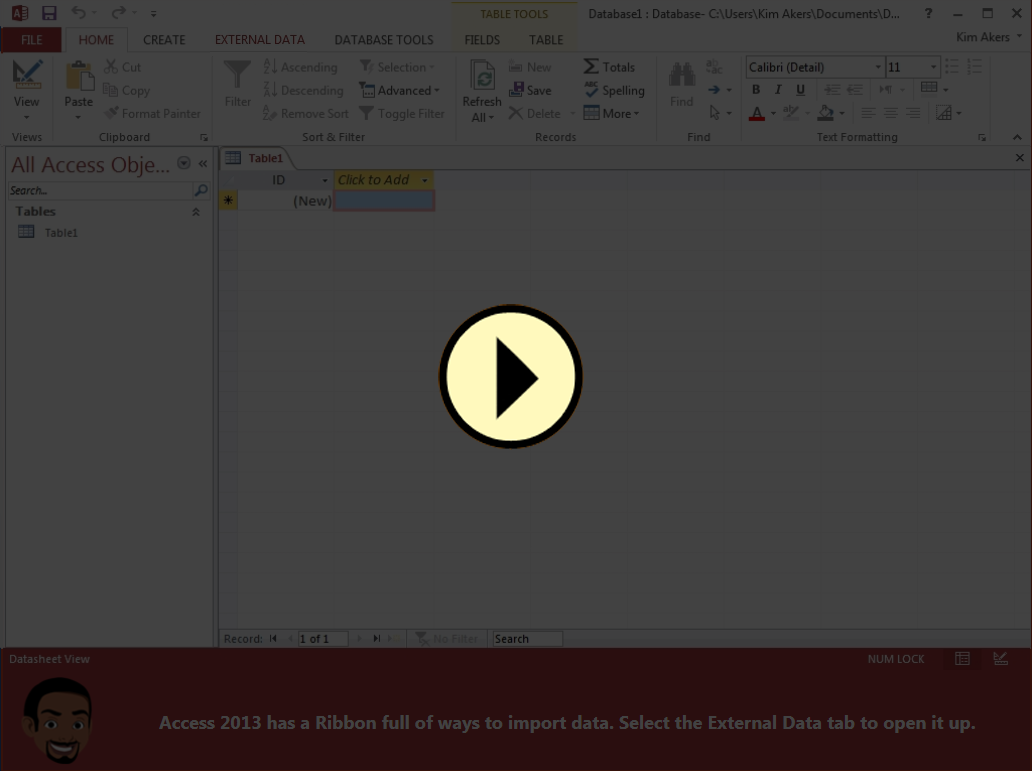
Task: Play the tutorial video
Action: tap(511, 377)
